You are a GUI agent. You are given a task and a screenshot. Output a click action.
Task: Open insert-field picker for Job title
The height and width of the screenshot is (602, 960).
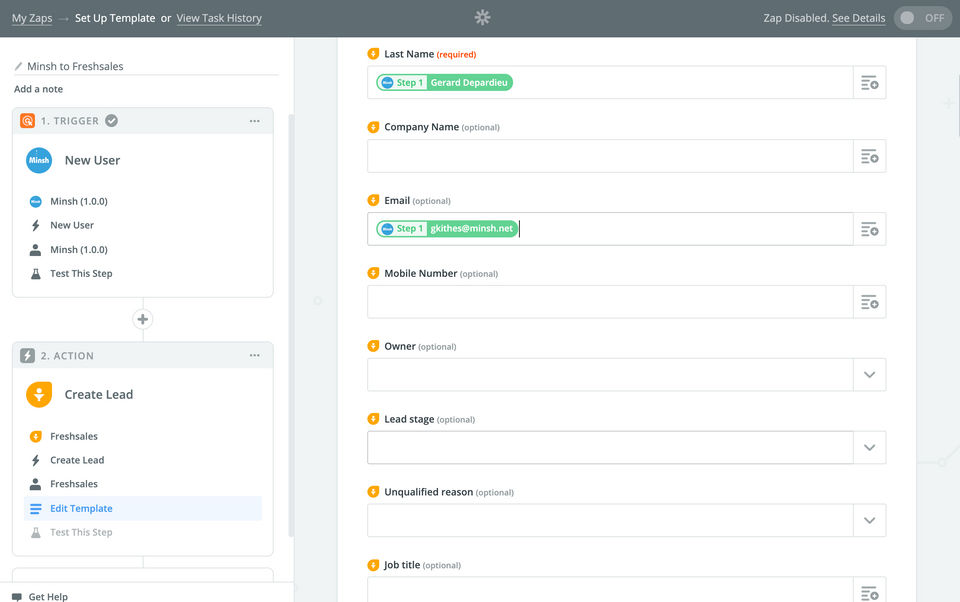pos(869,592)
